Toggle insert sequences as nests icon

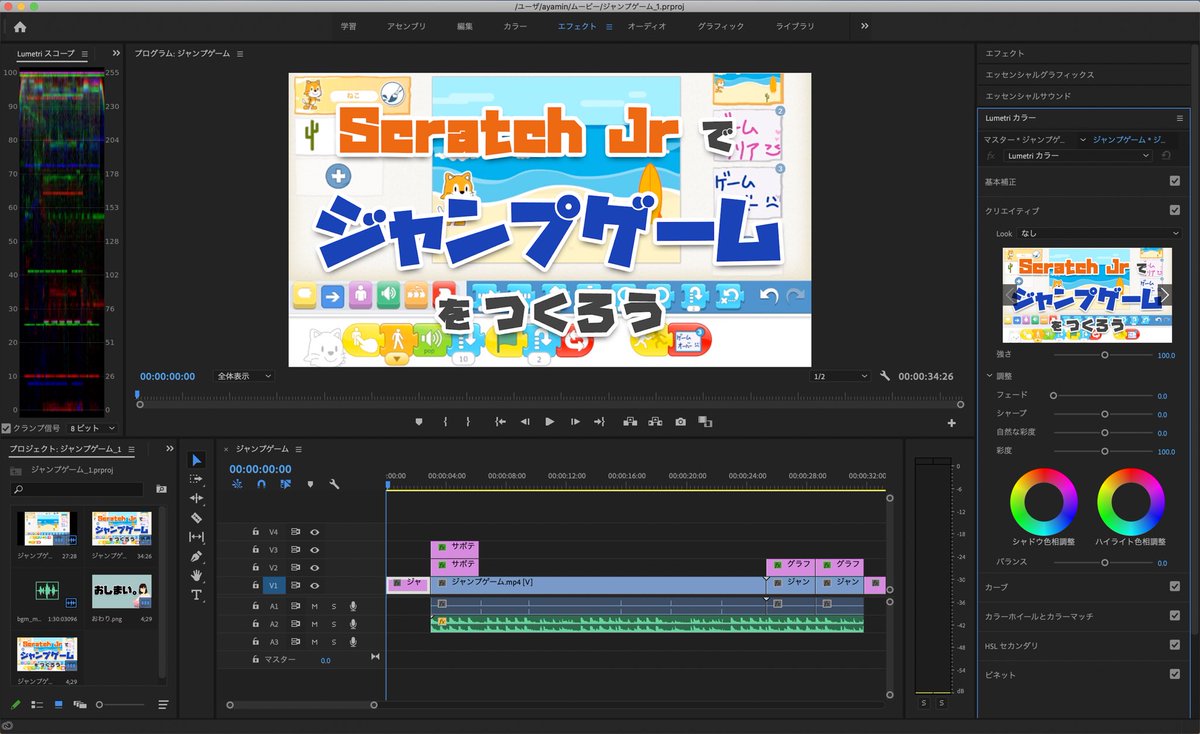pos(237,484)
